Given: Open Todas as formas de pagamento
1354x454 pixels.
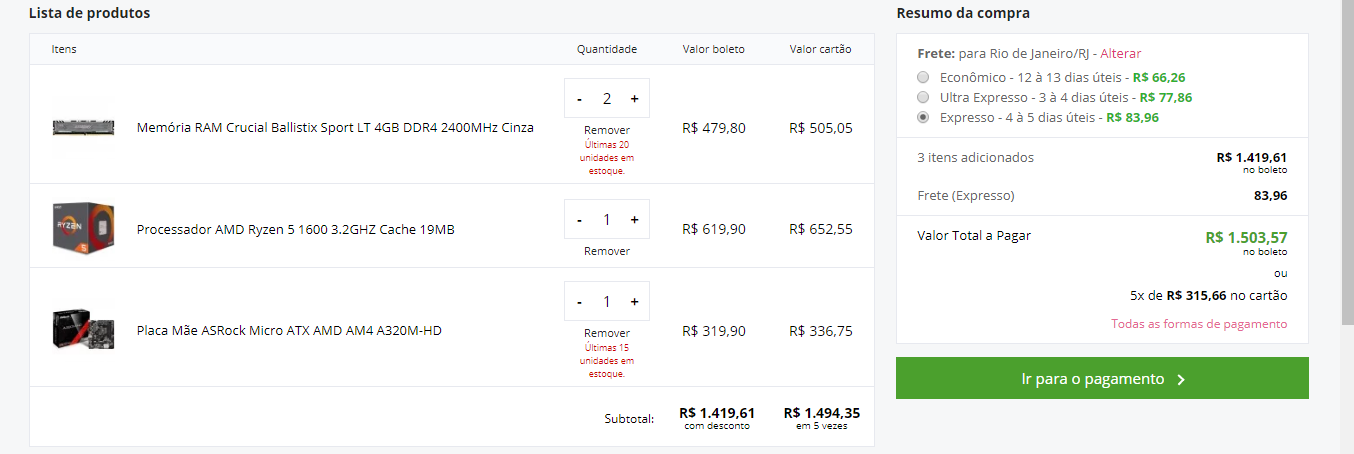Looking at the screenshot, I should 1199,324.
